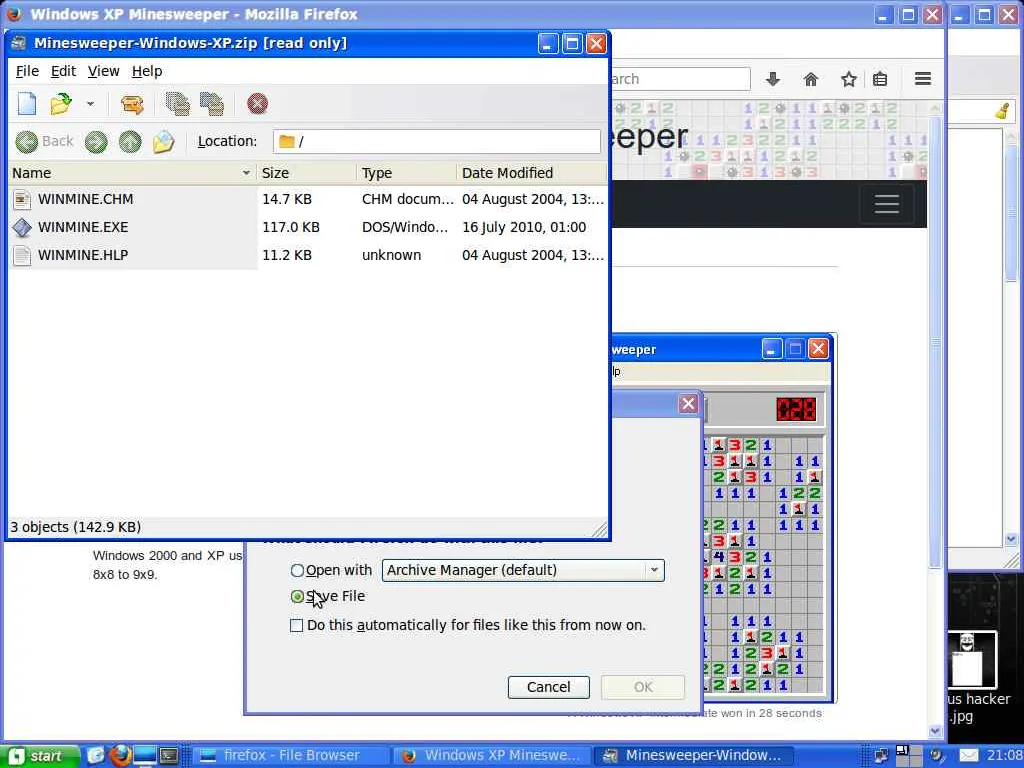
Task: Click the OK button in the download dialog
Action: (x=643, y=687)
